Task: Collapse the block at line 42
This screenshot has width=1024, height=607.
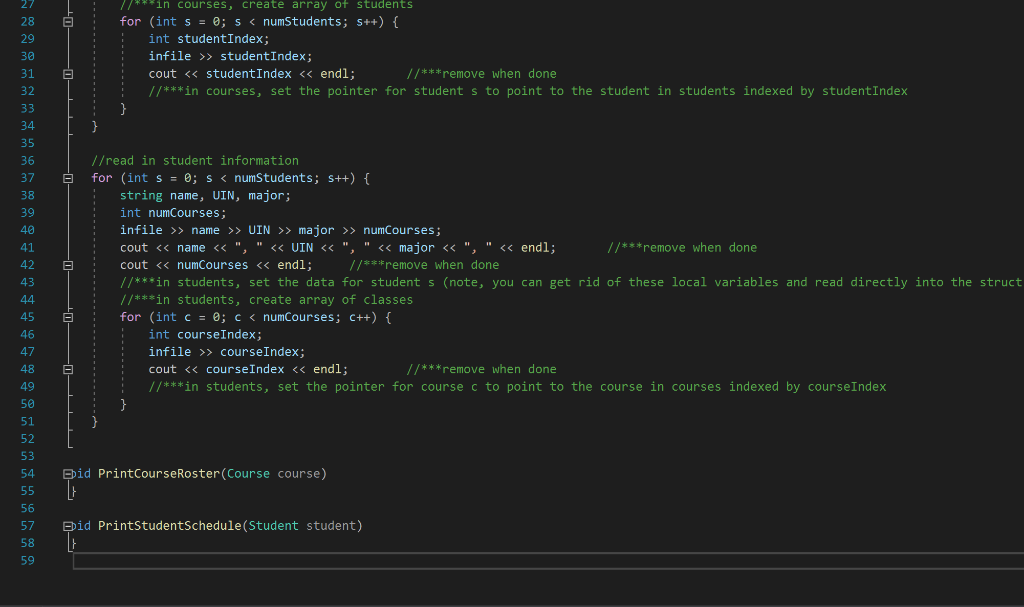Action: click(x=68, y=265)
